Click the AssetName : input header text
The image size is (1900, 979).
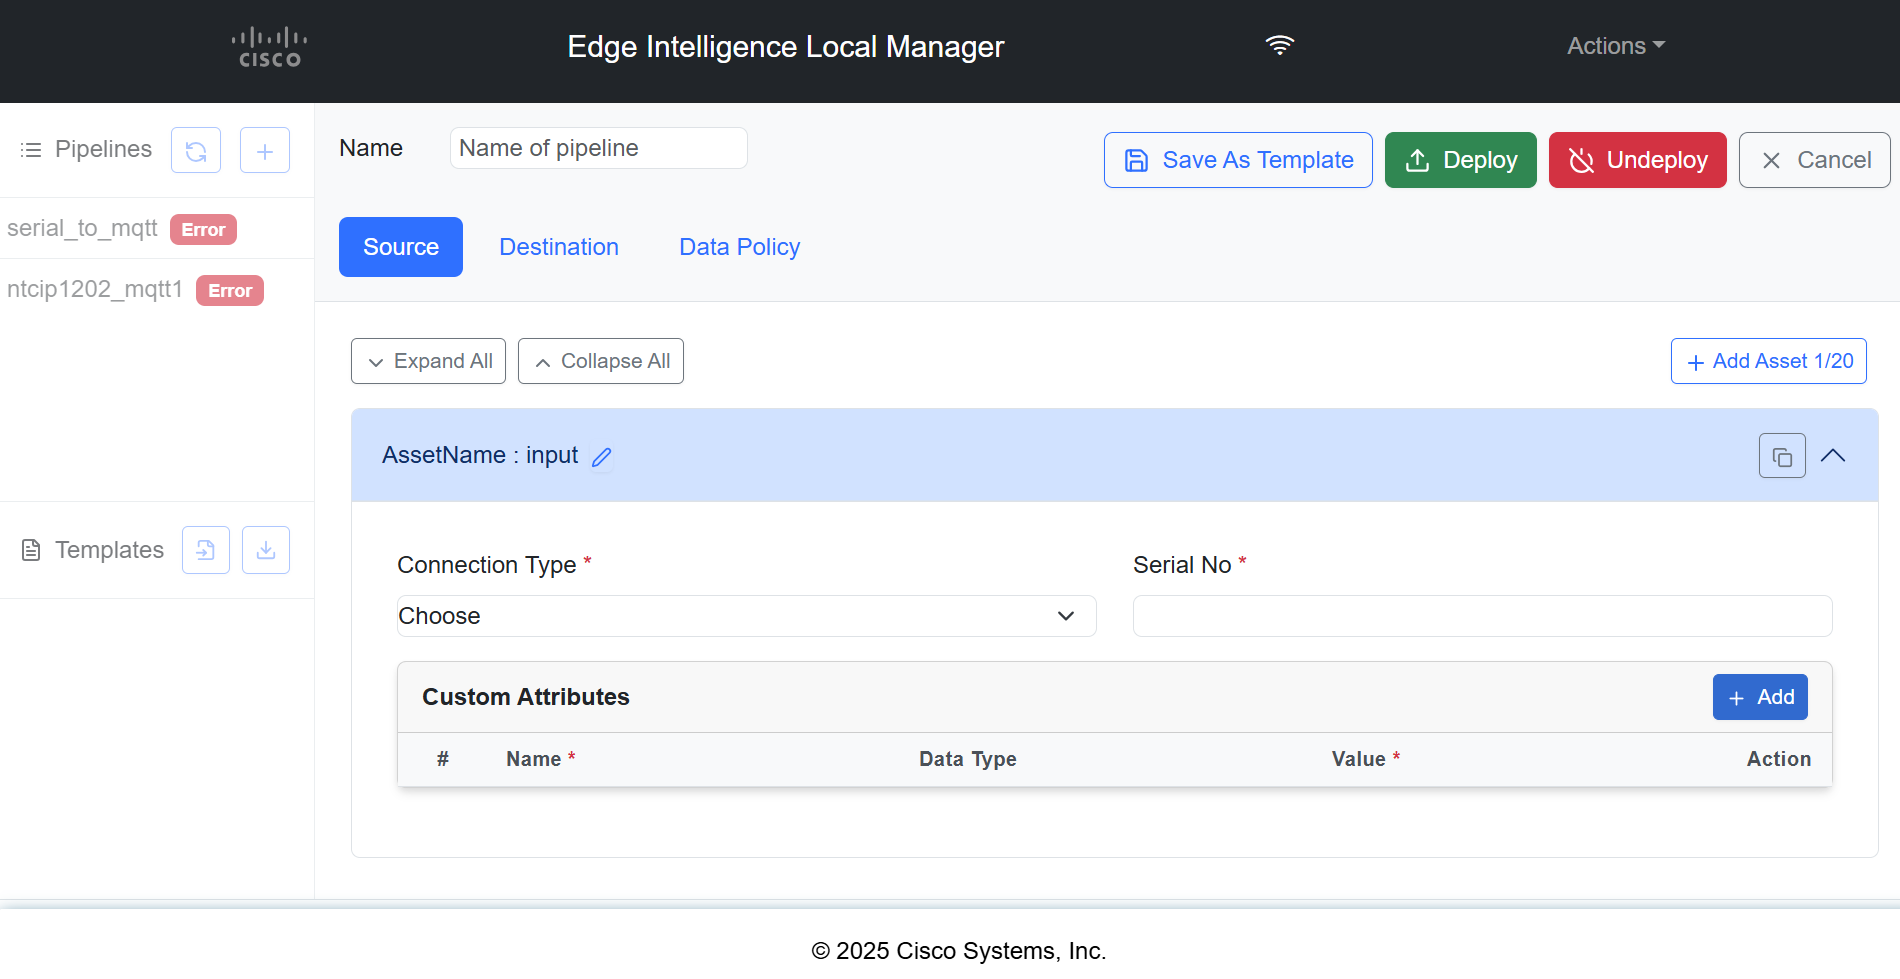point(480,455)
